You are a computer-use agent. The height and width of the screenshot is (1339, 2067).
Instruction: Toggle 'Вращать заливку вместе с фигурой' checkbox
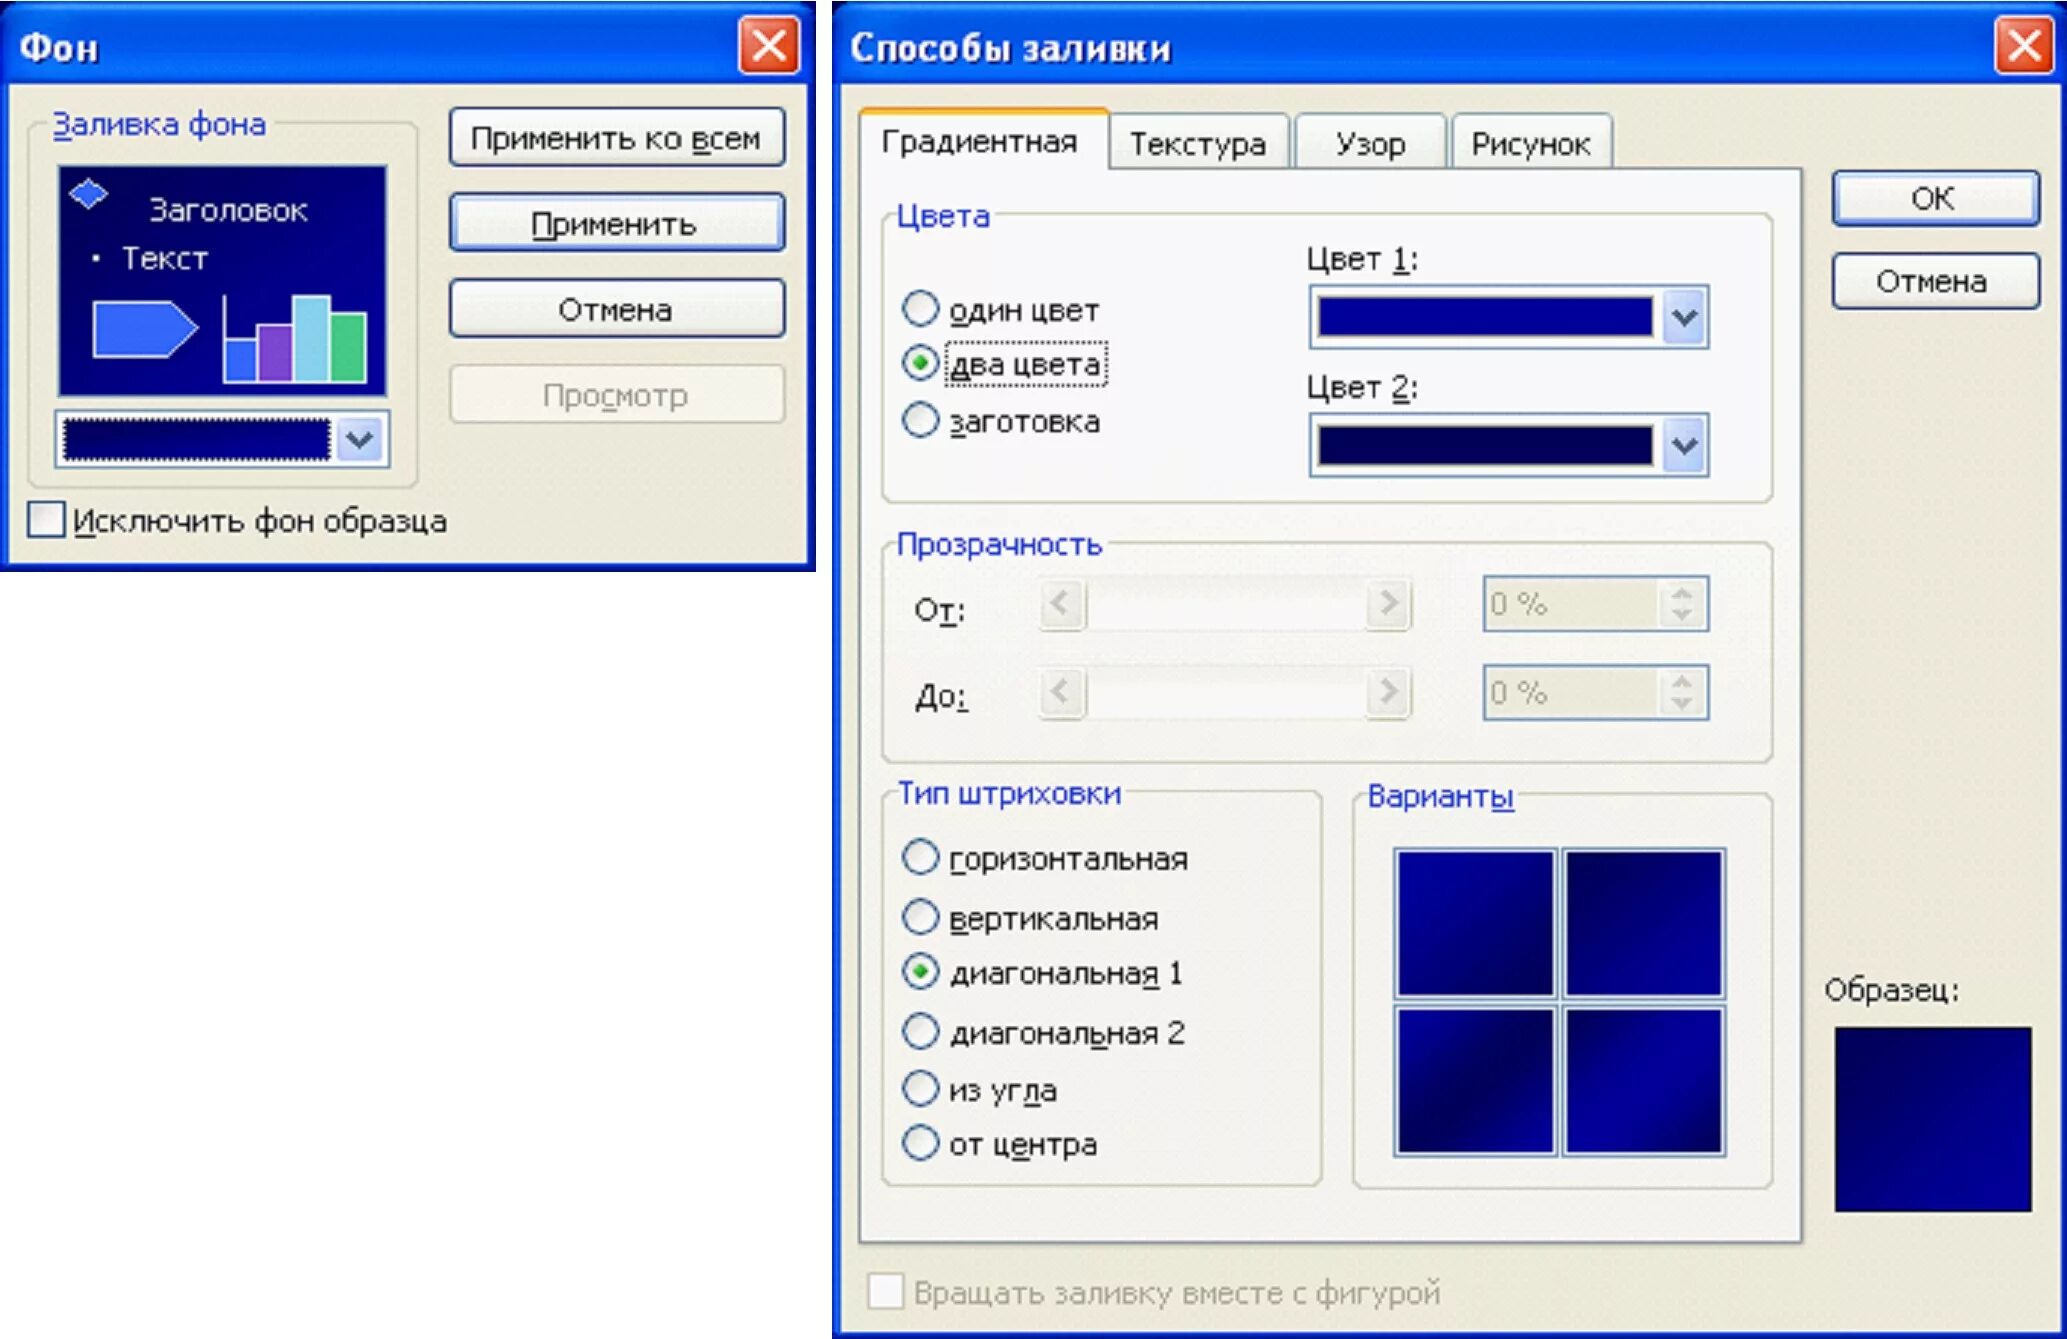click(886, 1291)
